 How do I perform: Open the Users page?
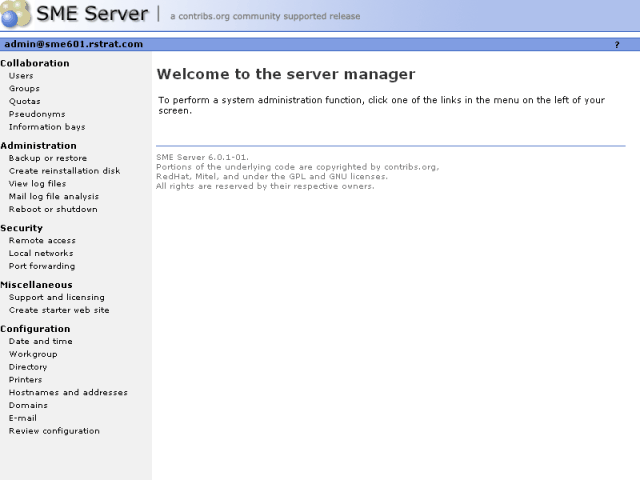(x=21, y=76)
